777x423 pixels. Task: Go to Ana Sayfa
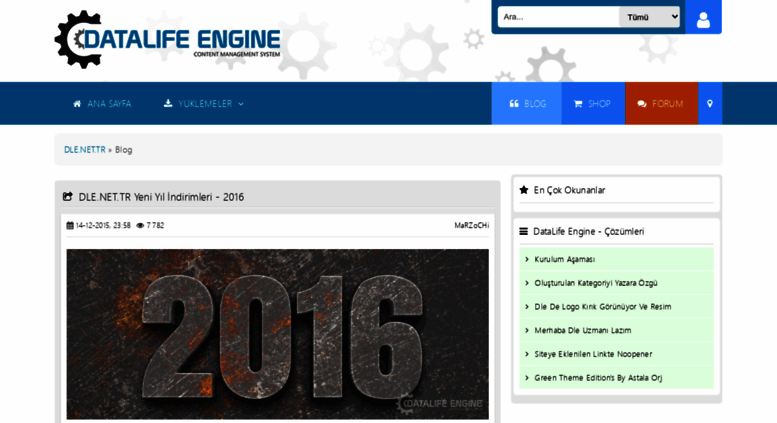[x=102, y=104]
